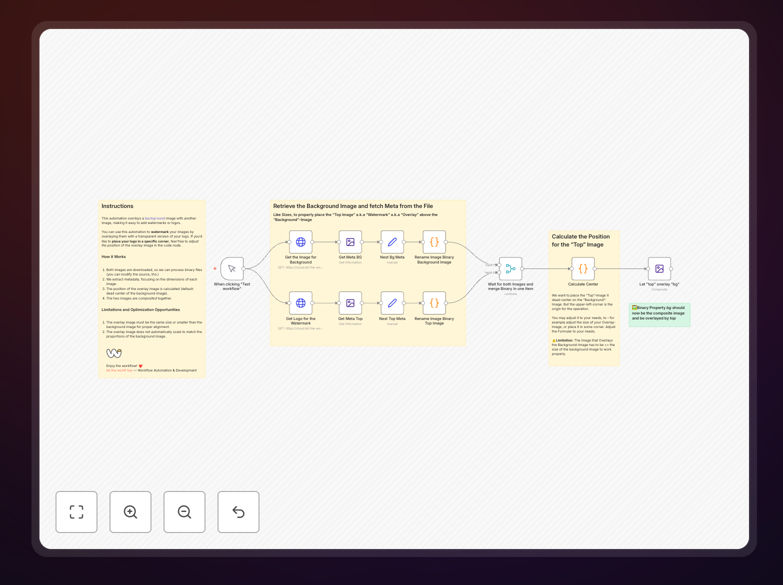Screen dimensions: 783x585
Task: Click the 'Instructions' sticky note heading
Action: [x=117, y=206]
